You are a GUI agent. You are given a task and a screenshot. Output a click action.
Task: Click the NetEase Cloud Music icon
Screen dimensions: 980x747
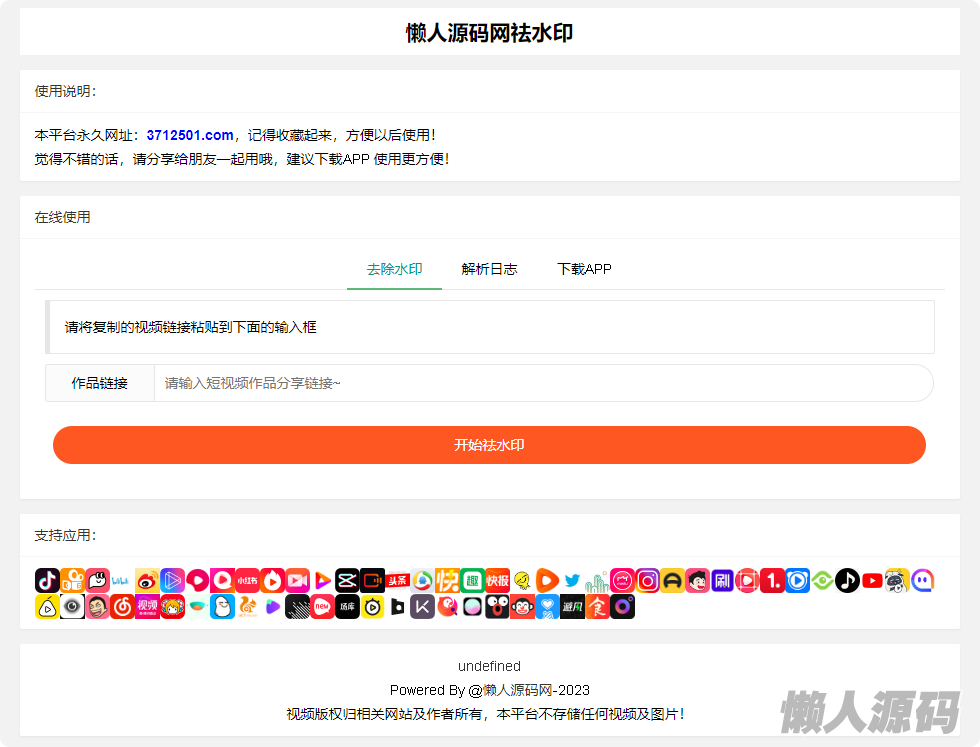[x=122, y=606]
